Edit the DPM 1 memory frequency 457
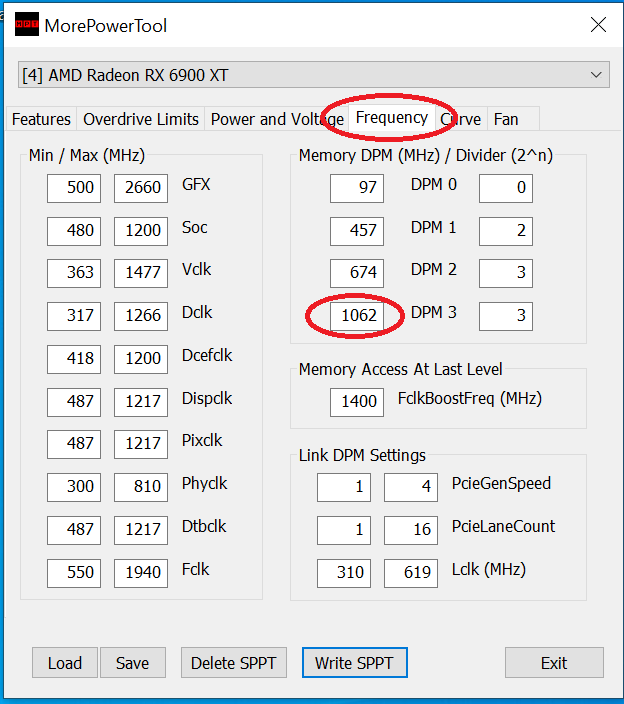 pos(357,231)
